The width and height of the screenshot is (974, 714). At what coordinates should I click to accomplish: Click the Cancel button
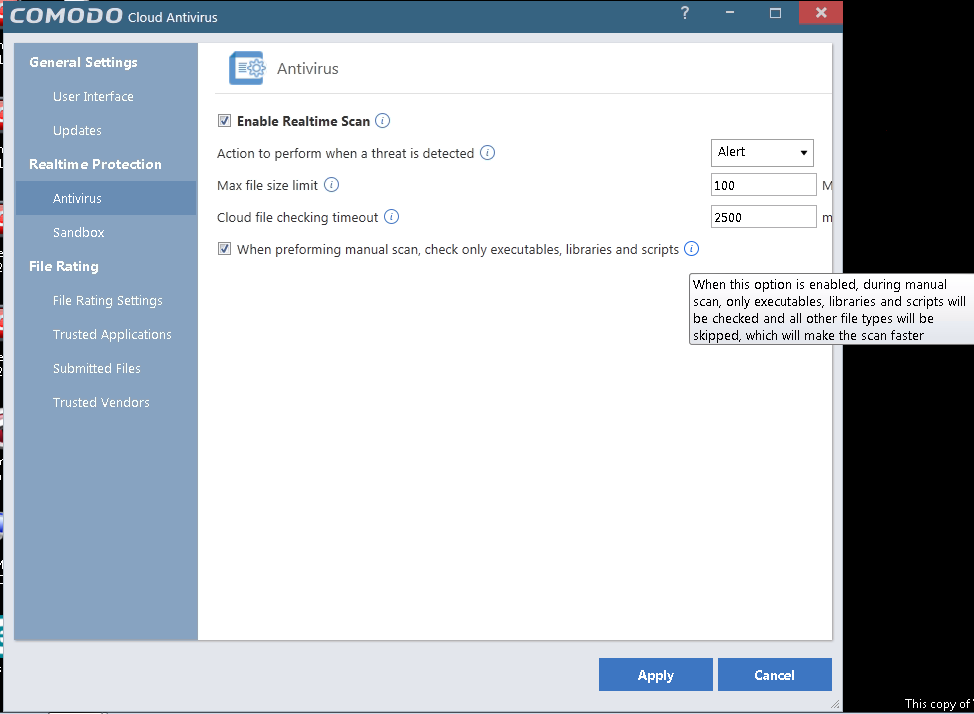(x=775, y=675)
